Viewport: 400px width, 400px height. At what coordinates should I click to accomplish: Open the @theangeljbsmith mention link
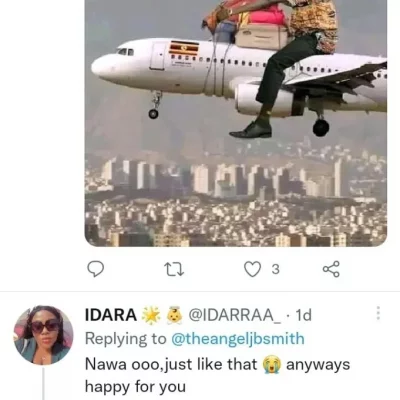click(238, 339)
